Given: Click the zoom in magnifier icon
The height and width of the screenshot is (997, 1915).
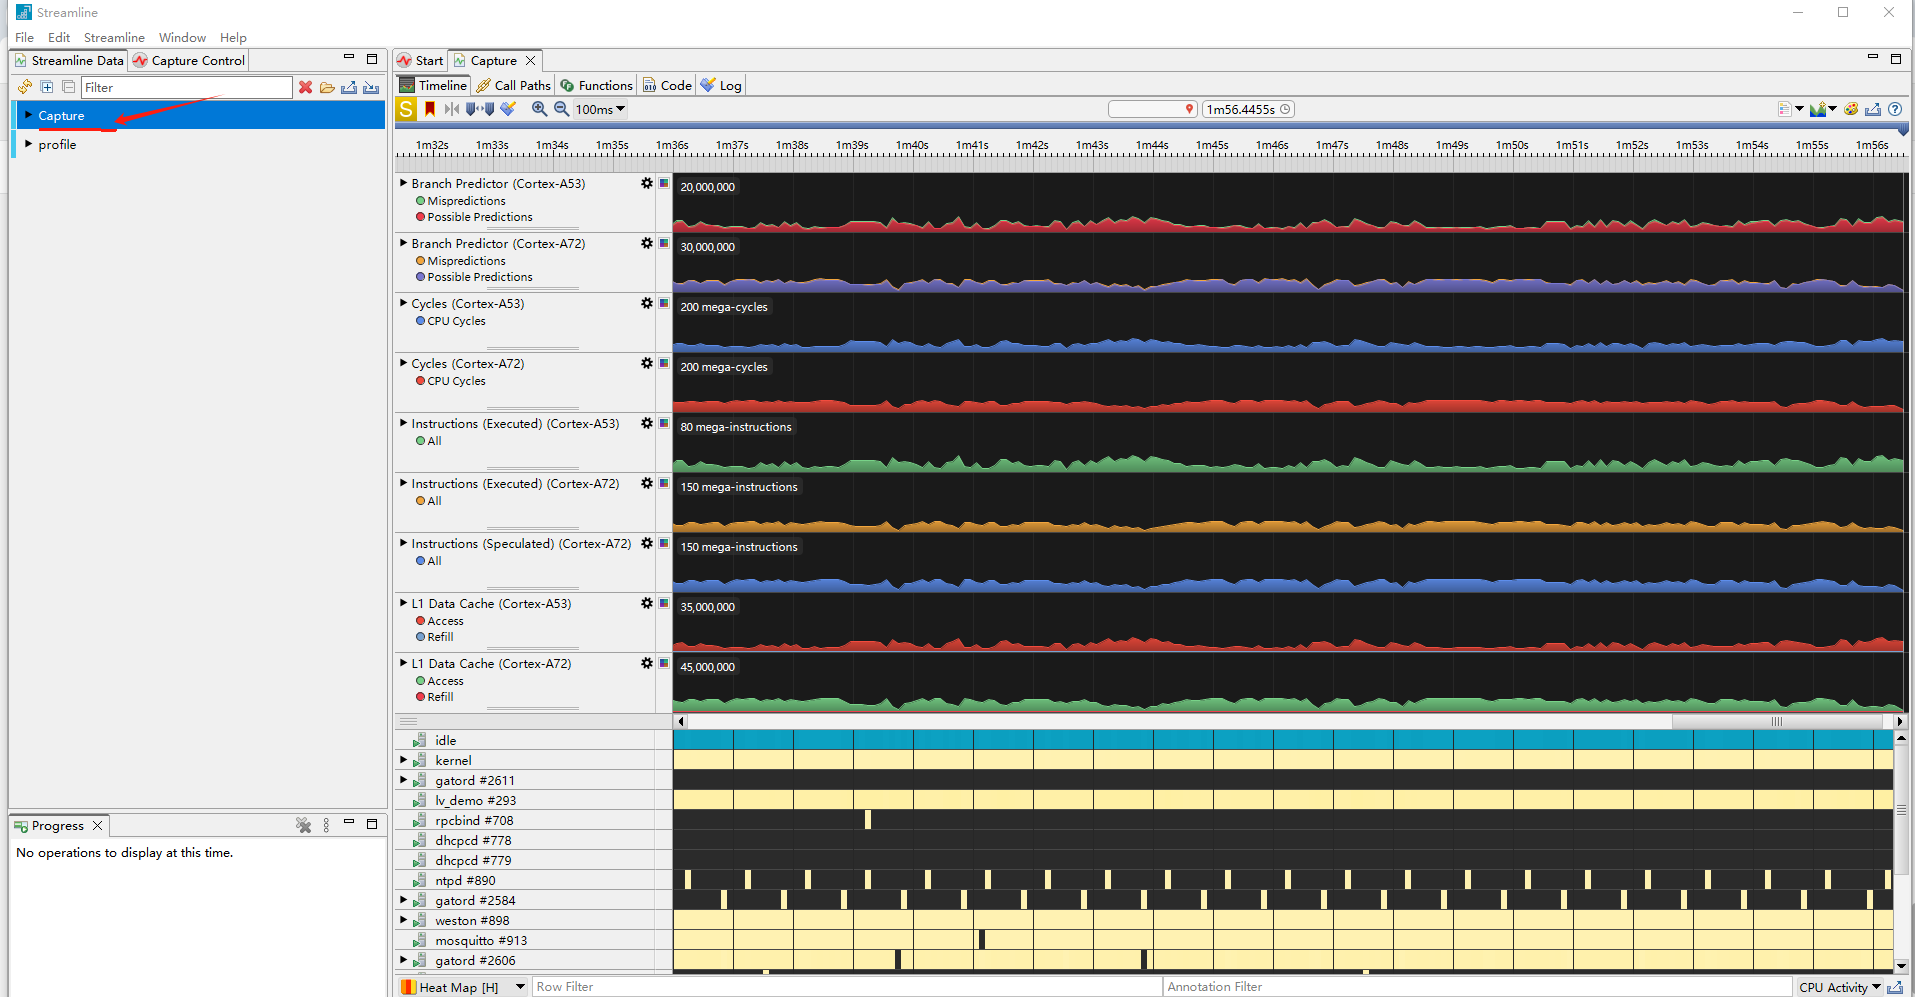Looking at the screenshot, I should [x=539, y=109].
